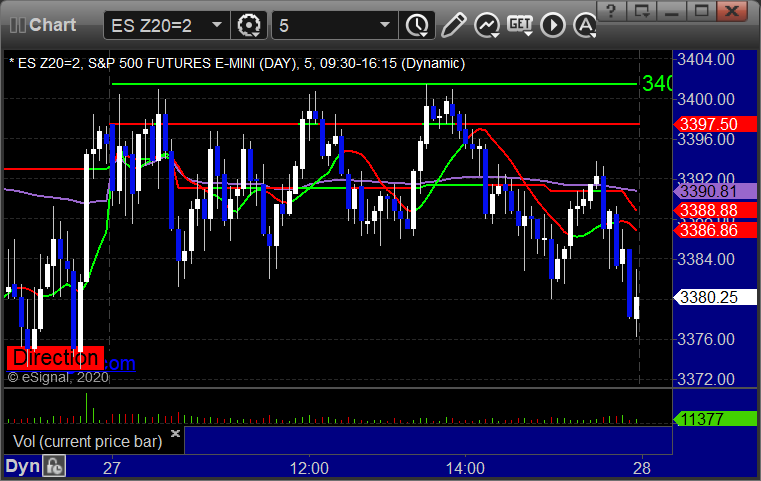Click the chart title ES Z20=2 description
The width and height of the screenshot is (761, 481).
pyautogui.click(x=237, y=63)
